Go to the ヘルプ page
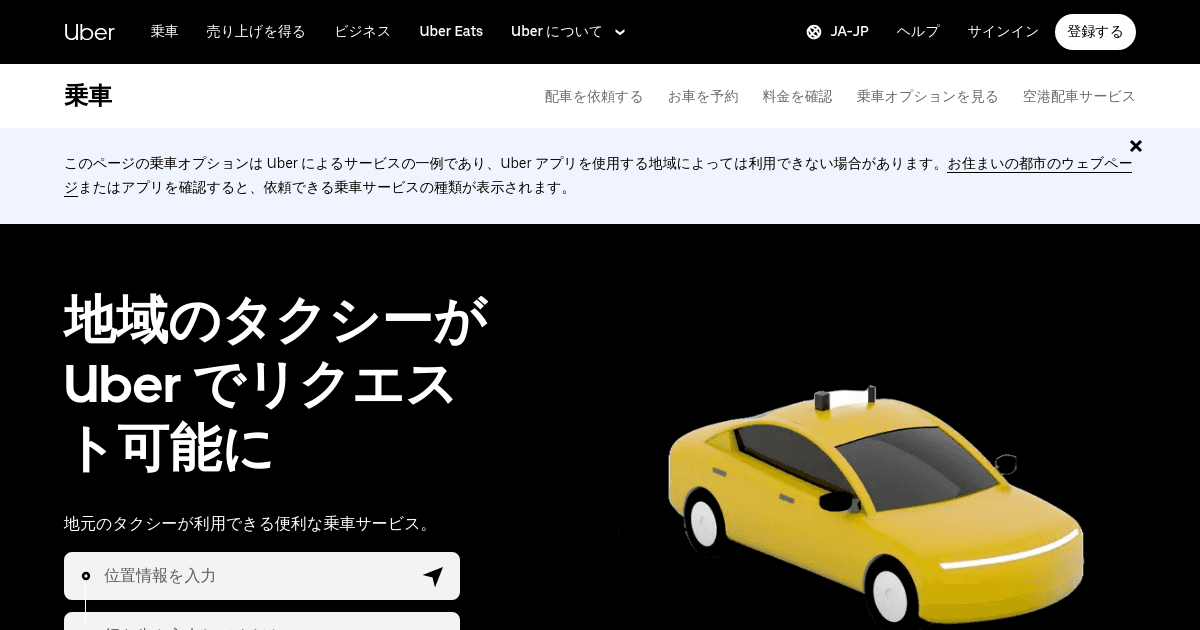The width and height of the screenshot is (1200, 630). pos(917,31)
